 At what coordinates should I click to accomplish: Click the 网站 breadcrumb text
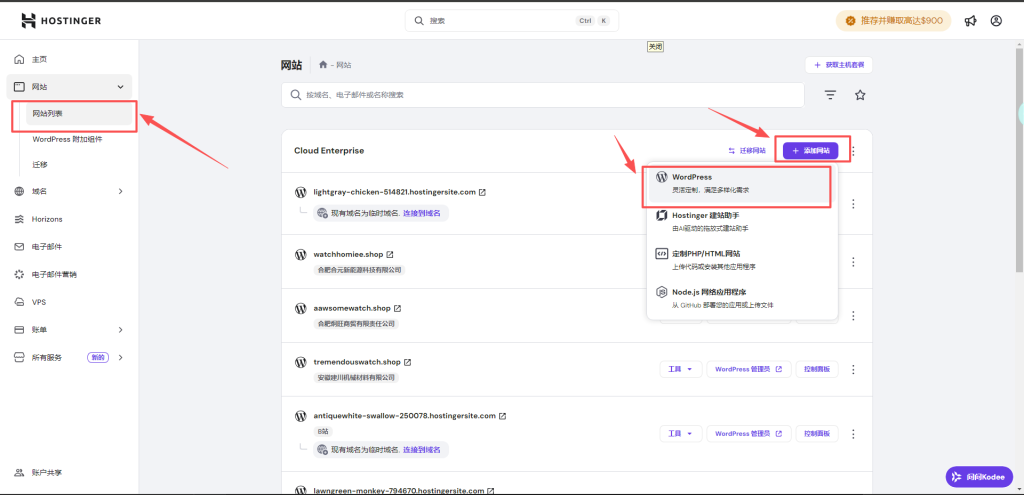click(344, 65)
